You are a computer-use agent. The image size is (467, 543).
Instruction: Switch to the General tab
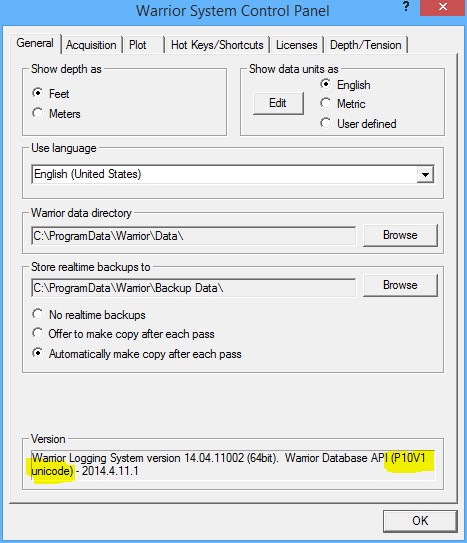(x=35, y=44)
